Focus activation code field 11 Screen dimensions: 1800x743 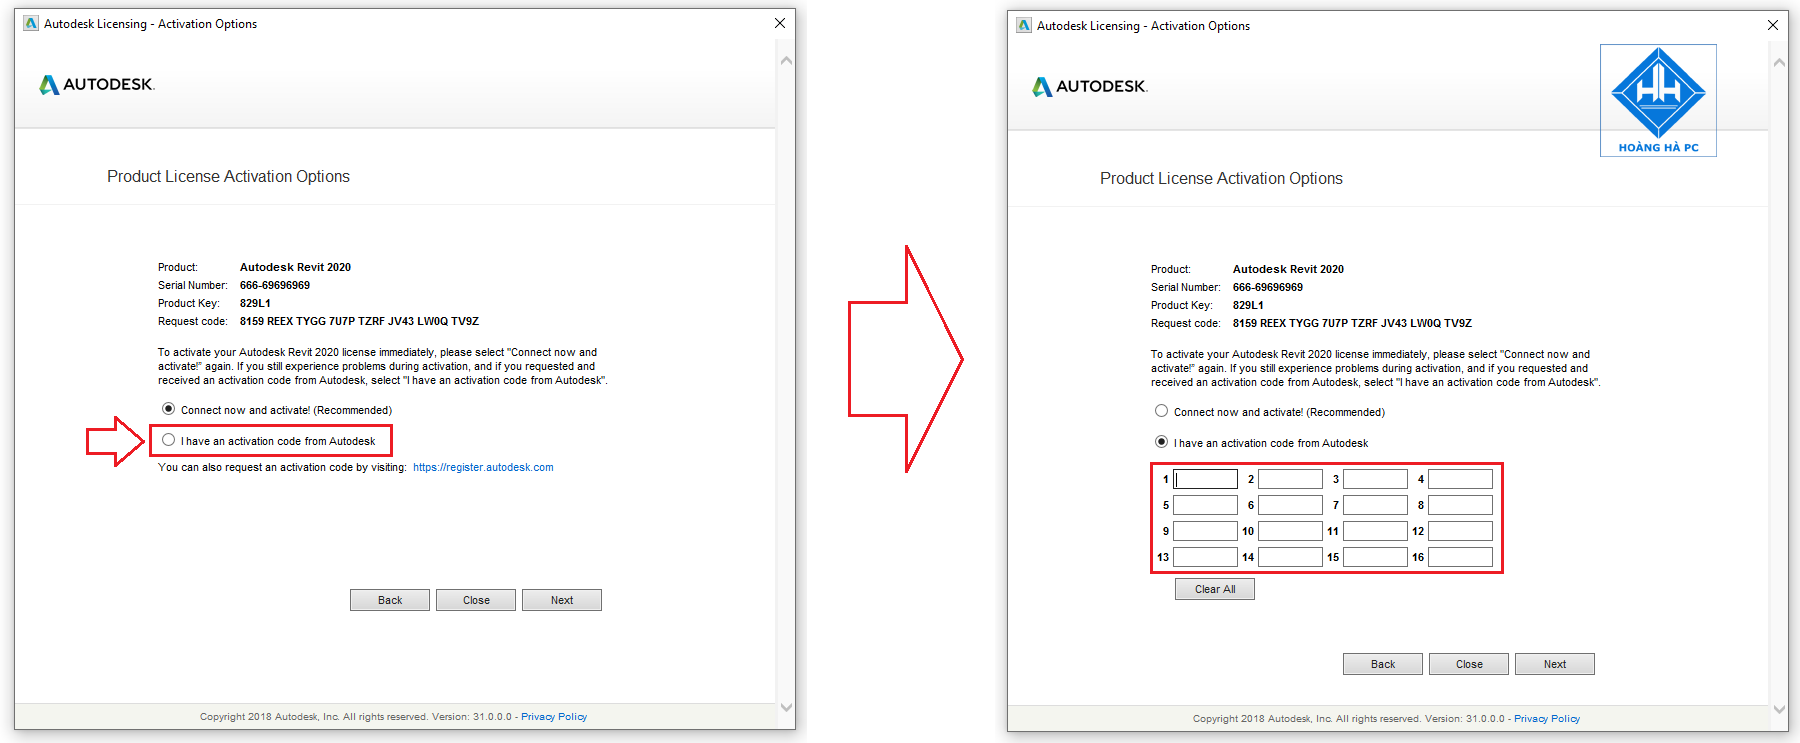point(1375,531)
